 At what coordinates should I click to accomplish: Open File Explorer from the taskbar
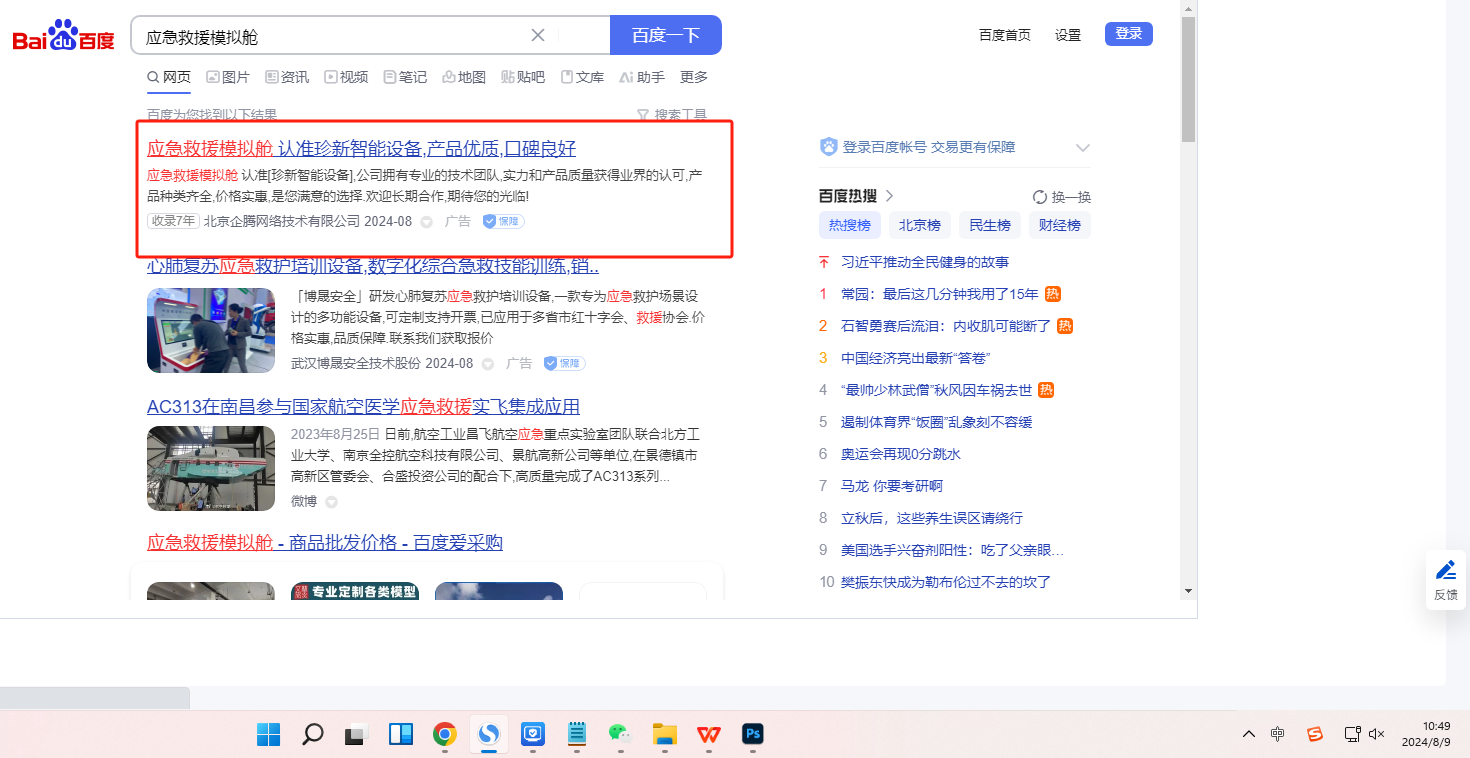(x=664, y=735)
